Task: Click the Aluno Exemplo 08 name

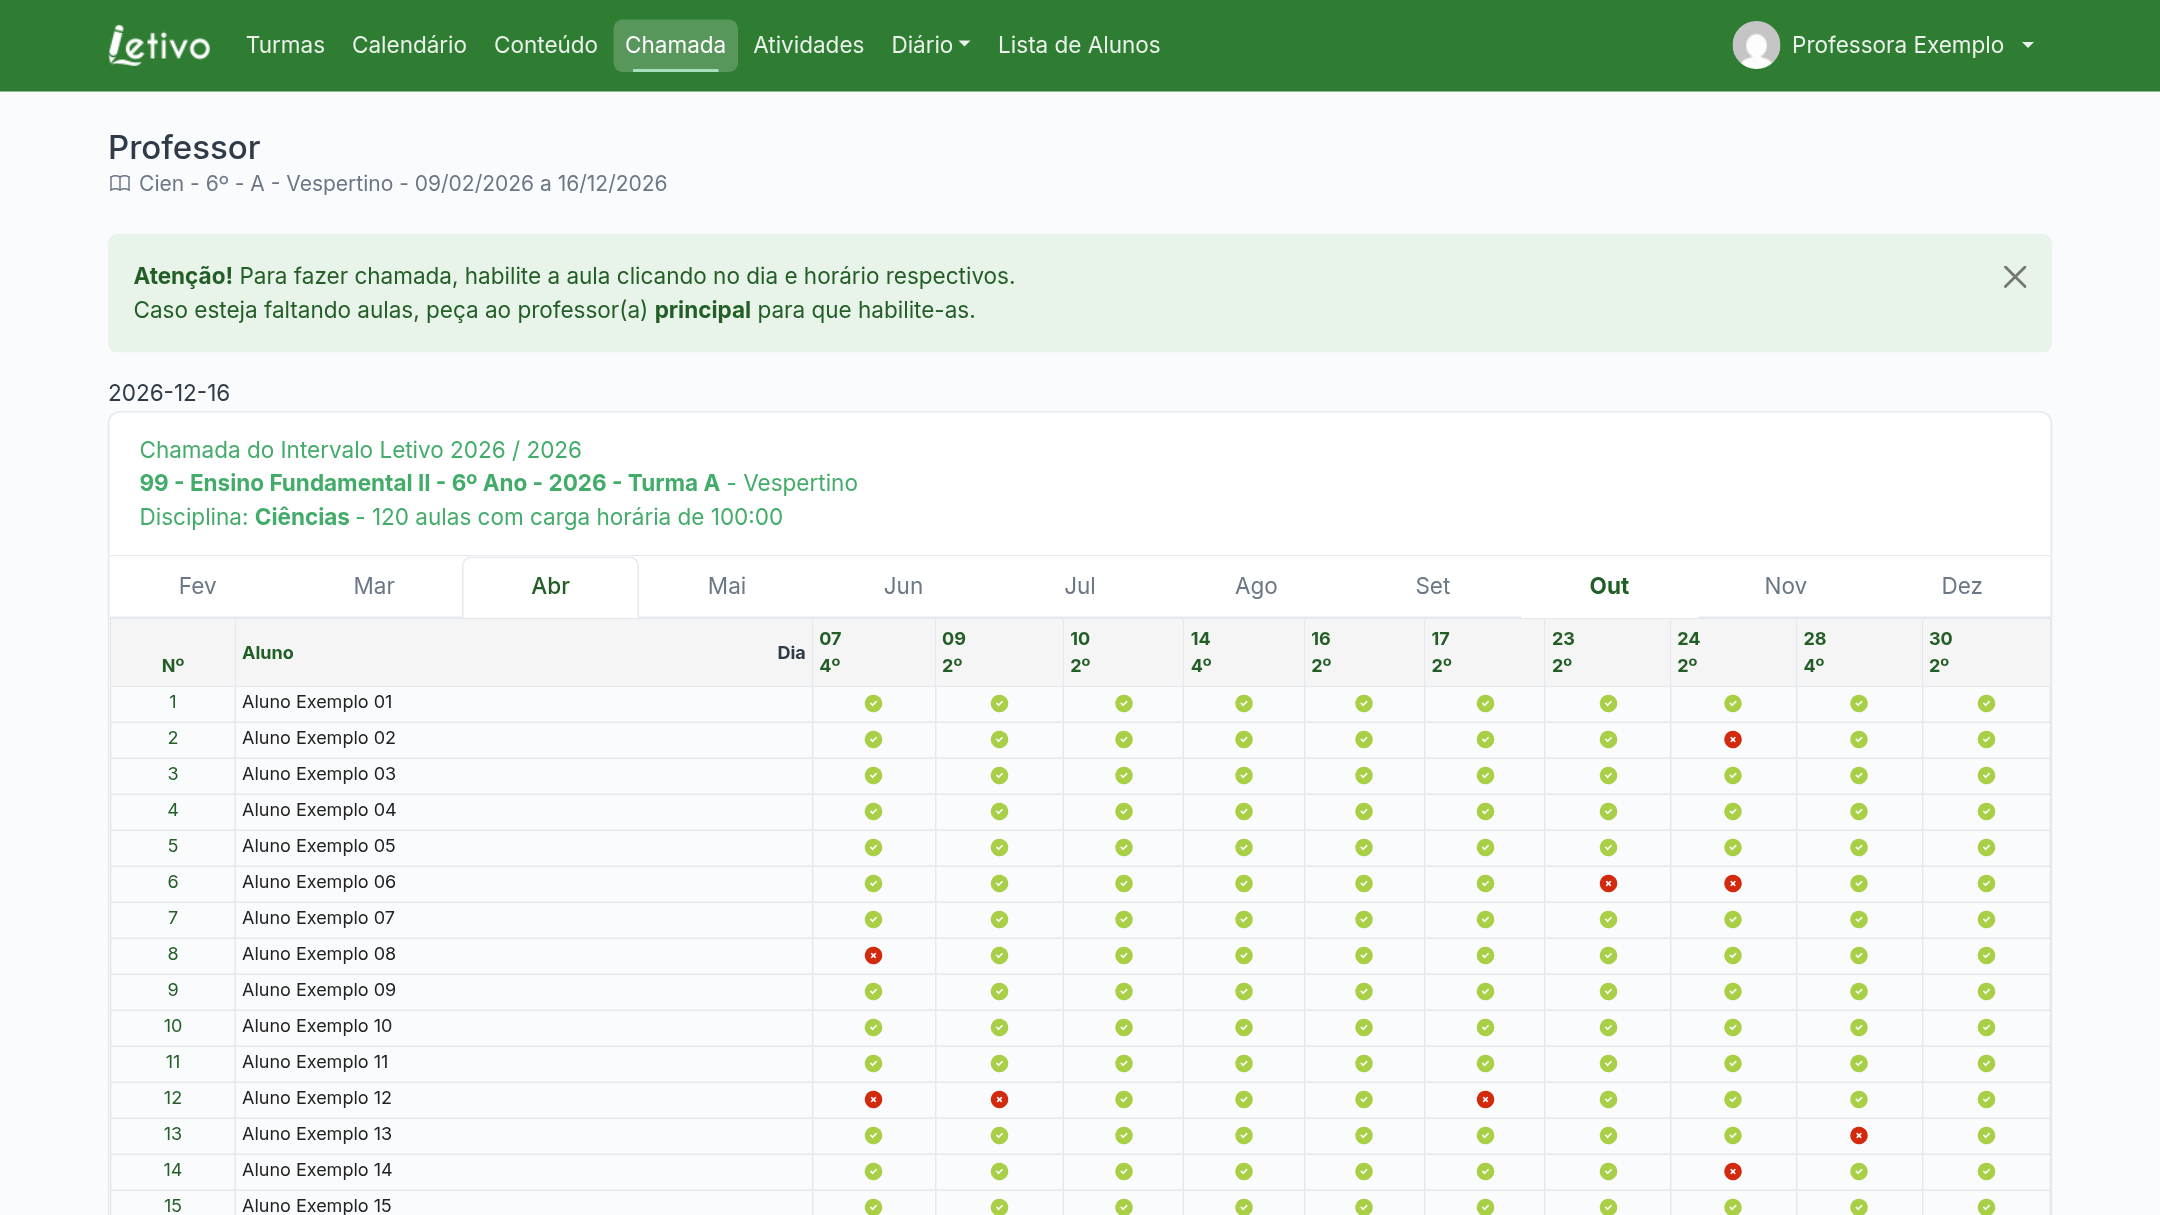Action: click(x=319, y=954)
